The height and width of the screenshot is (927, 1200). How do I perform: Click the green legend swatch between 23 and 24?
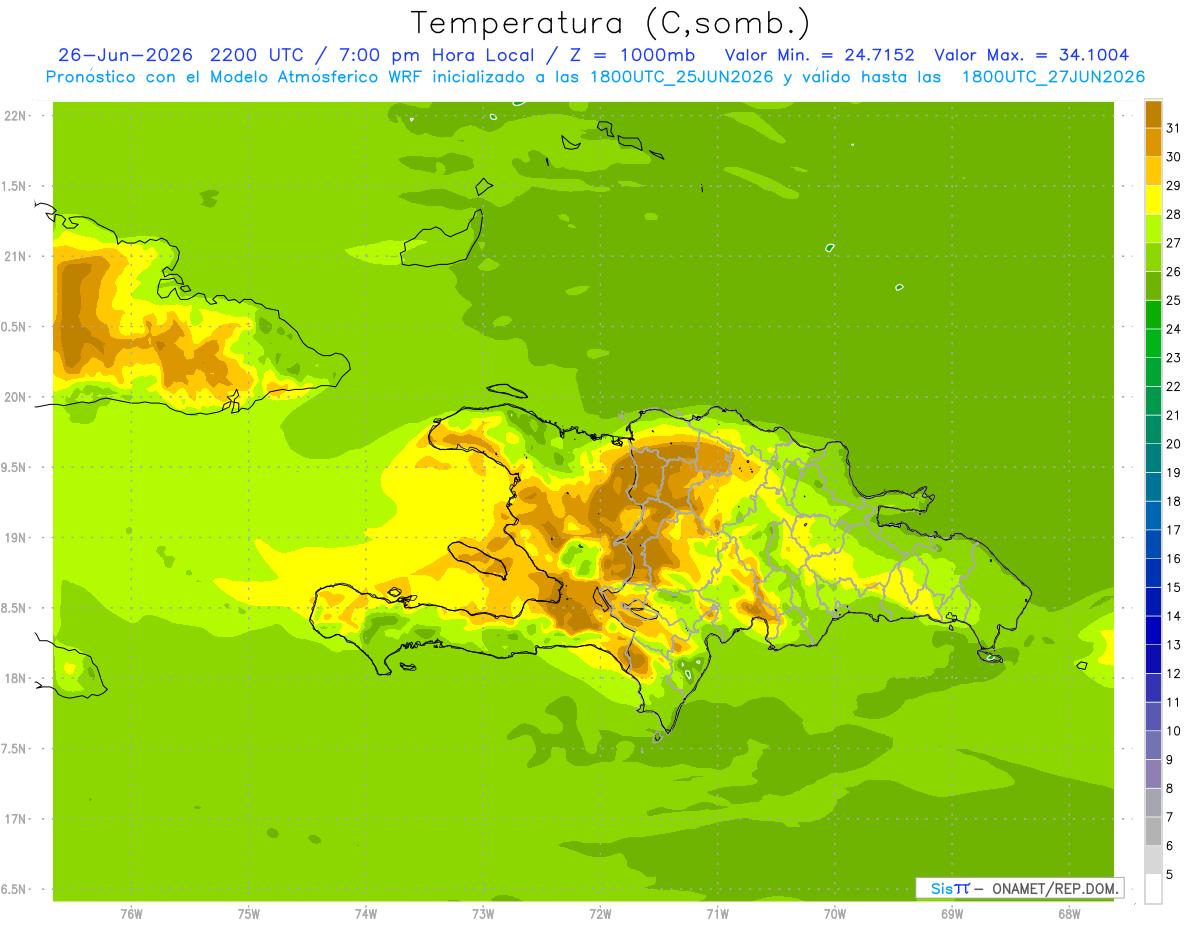click(x=1153, y=343)
